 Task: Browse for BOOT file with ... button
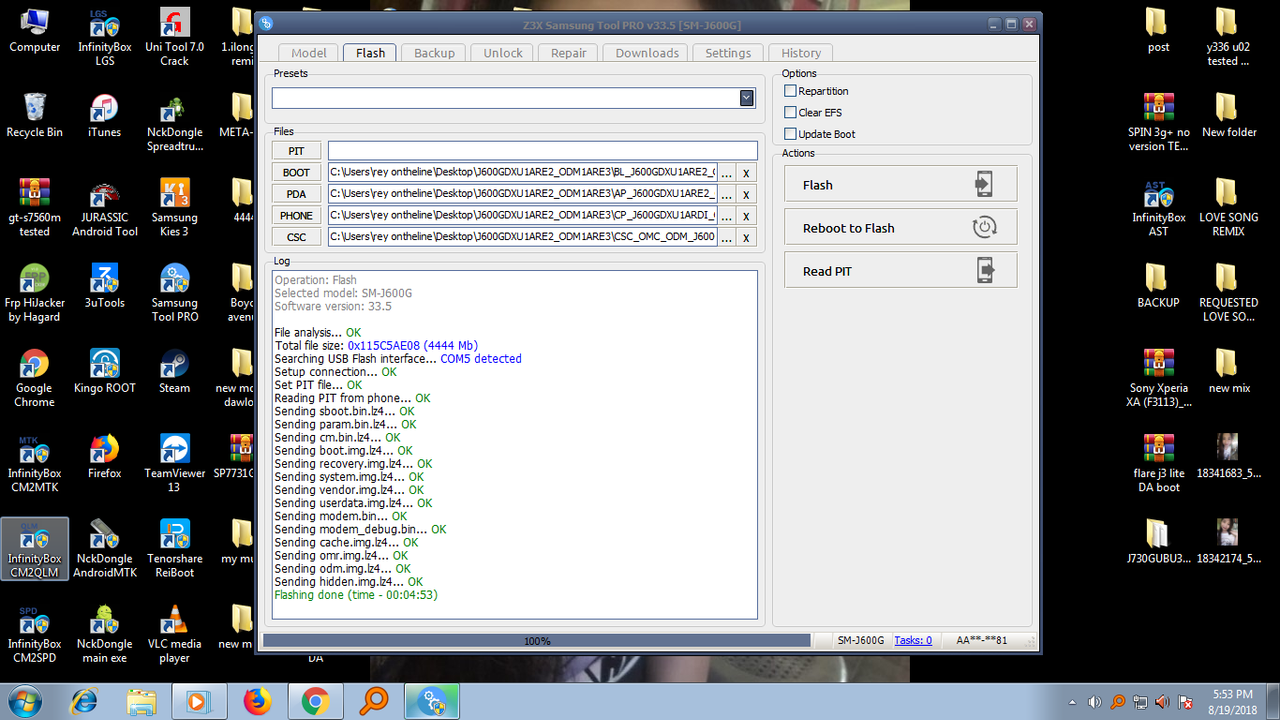[727, 173]
